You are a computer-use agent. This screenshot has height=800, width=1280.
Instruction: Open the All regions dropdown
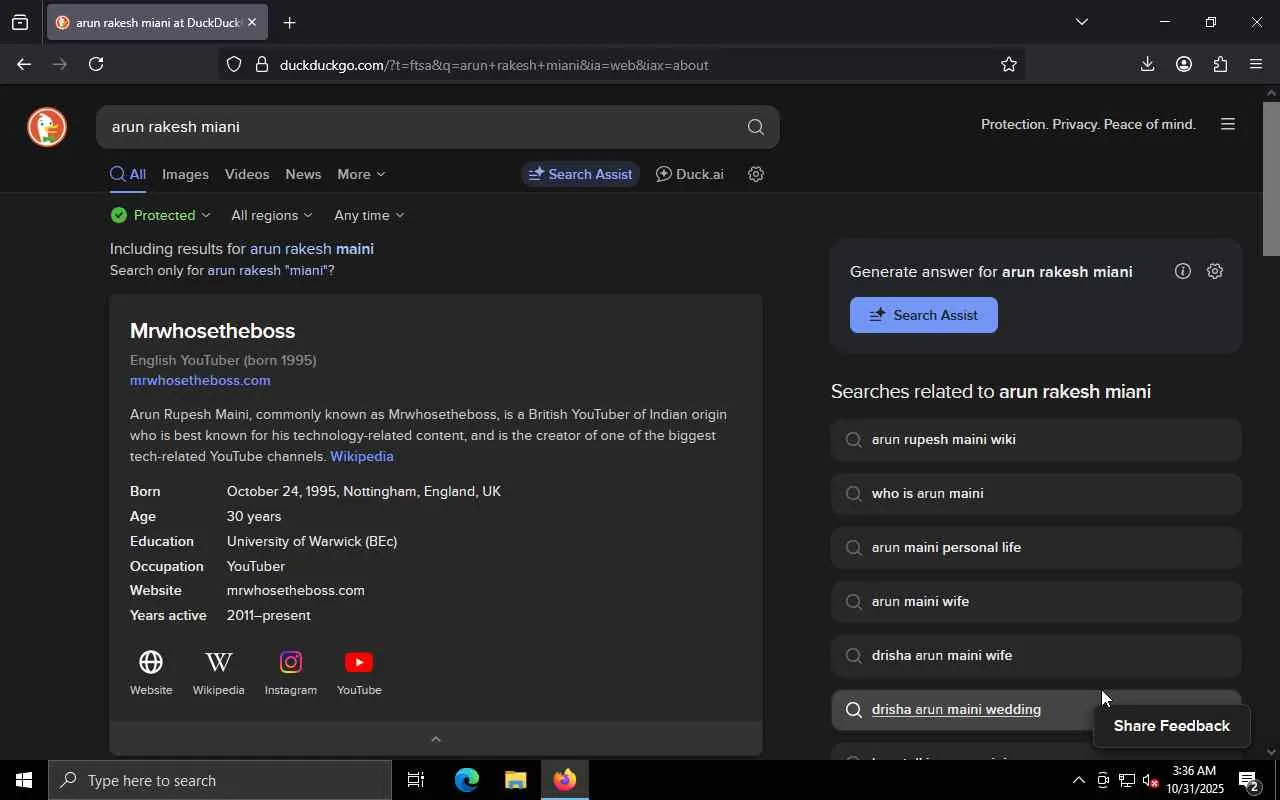(272, 215)
